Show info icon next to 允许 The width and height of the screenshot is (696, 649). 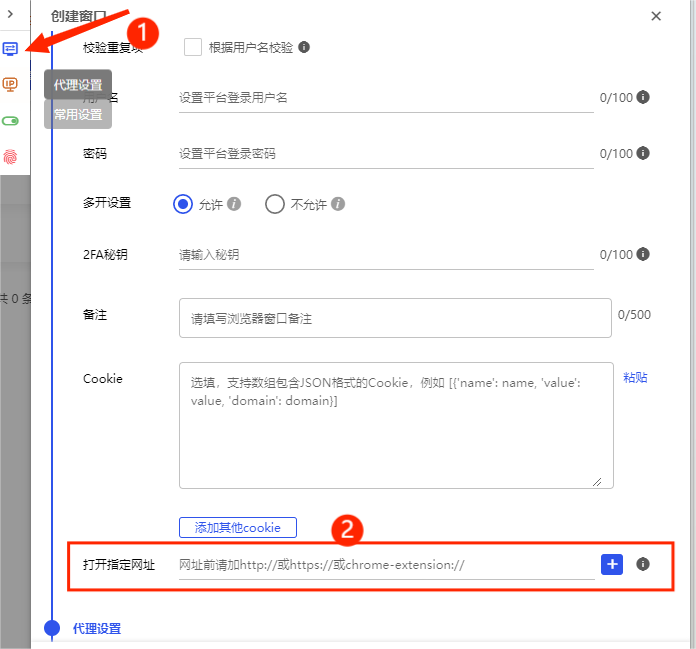pos(234,204)
